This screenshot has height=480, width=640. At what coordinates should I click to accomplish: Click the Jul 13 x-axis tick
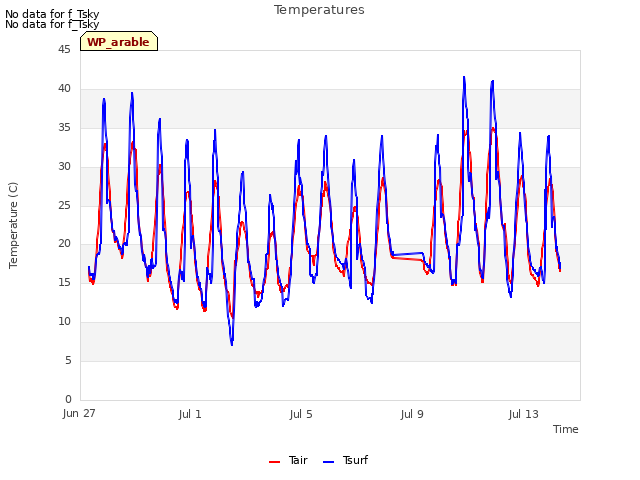(523, 414)
